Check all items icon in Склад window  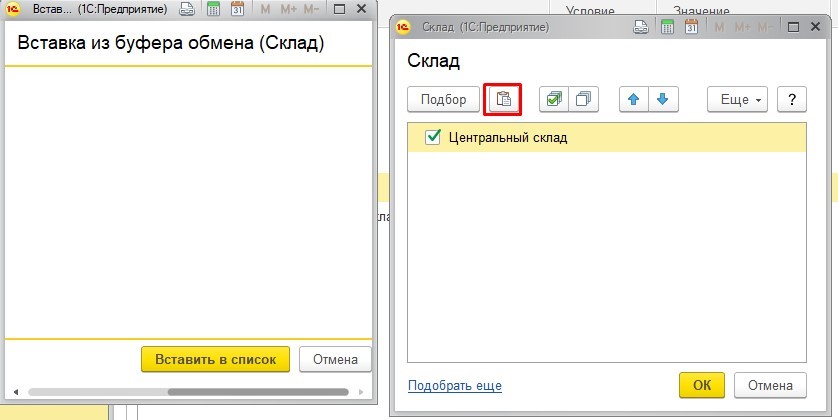pos(554,99)
